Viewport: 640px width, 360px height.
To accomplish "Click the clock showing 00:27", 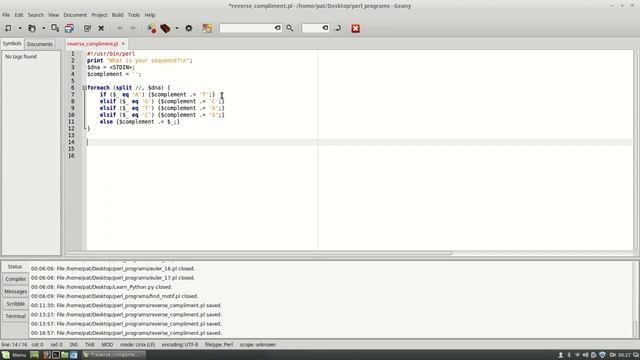I will 624,355.
